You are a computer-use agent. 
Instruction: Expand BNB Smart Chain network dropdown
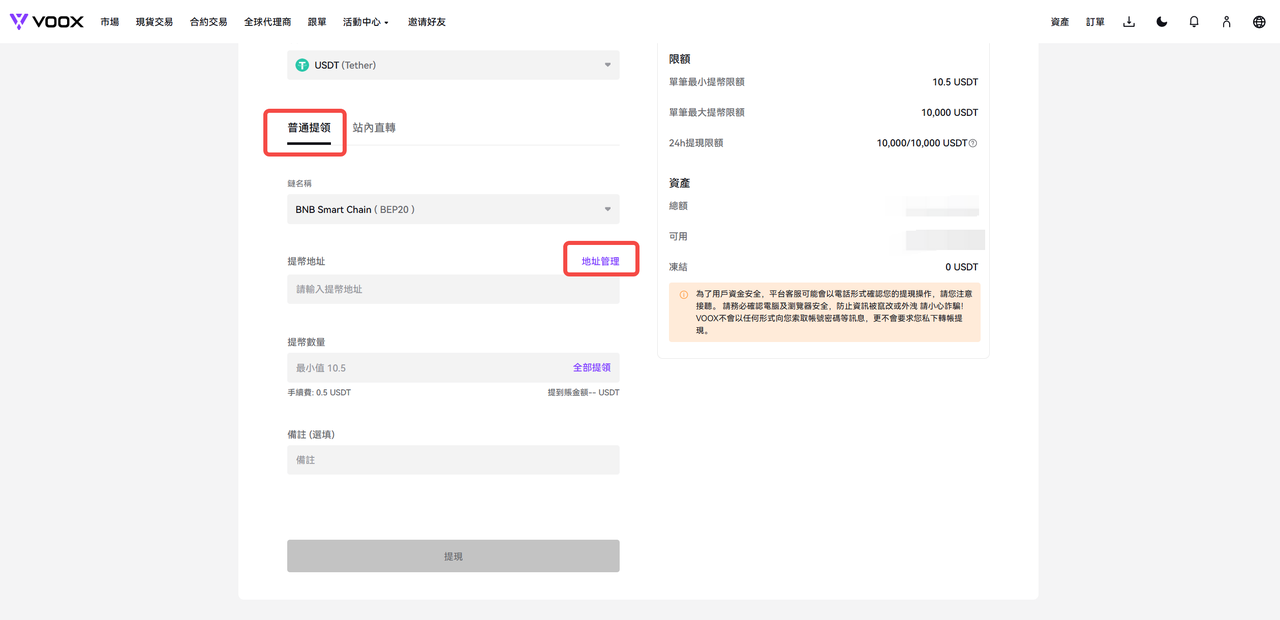[x=453, y=209]
